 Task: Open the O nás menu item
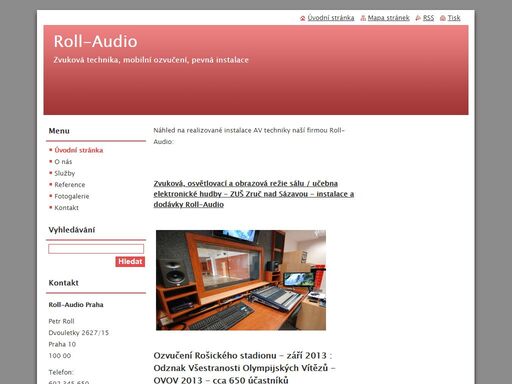pyautogui.click(x=63, y=162)
